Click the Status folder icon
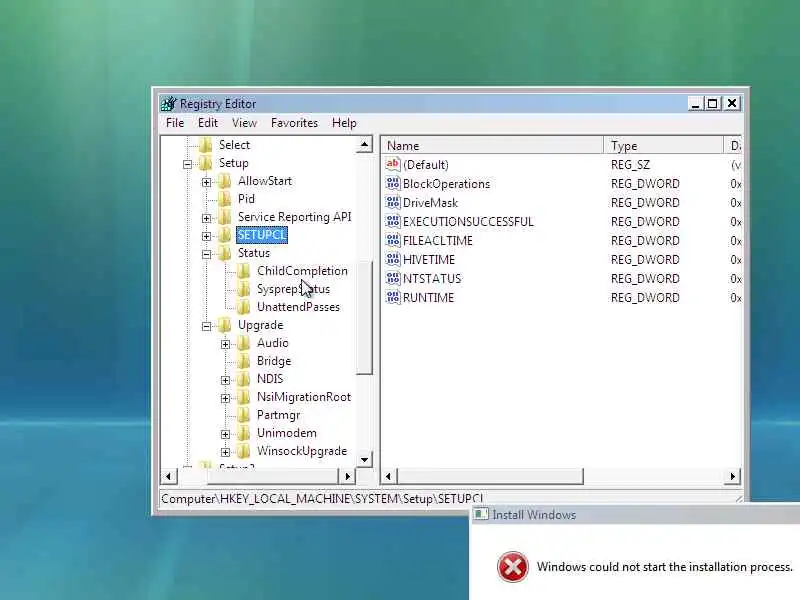800x600 pixels. tap(224, 253)
